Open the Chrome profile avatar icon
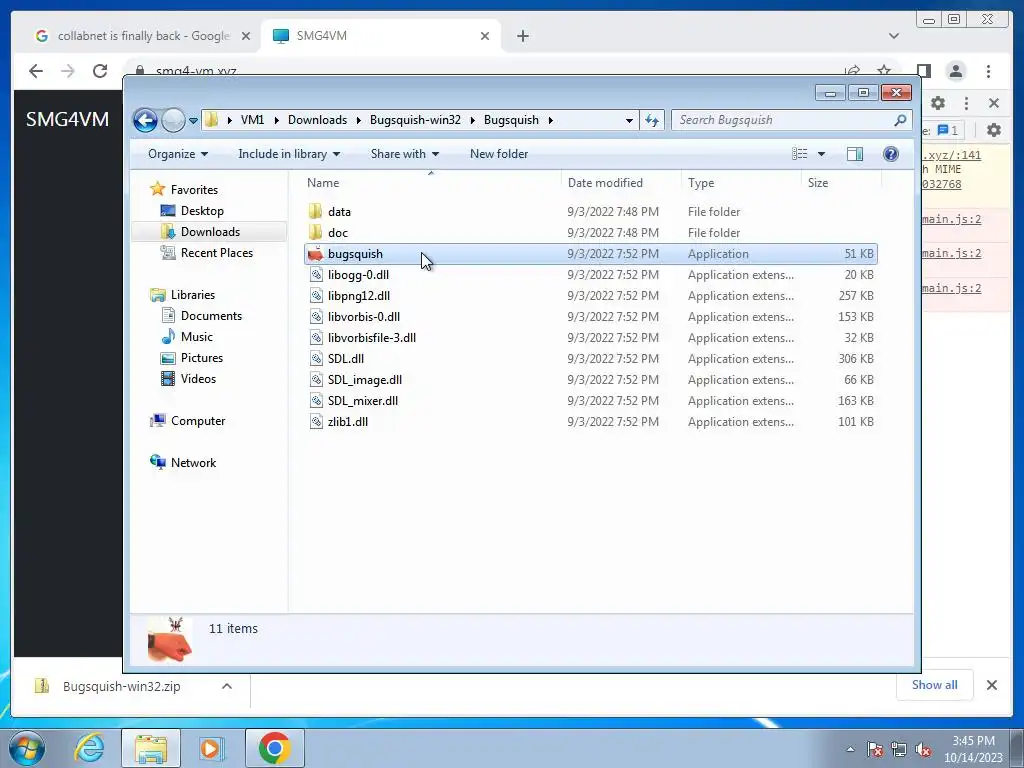Image resolution: width=1024 pixels, height=768 pixels. click(955, 71)
